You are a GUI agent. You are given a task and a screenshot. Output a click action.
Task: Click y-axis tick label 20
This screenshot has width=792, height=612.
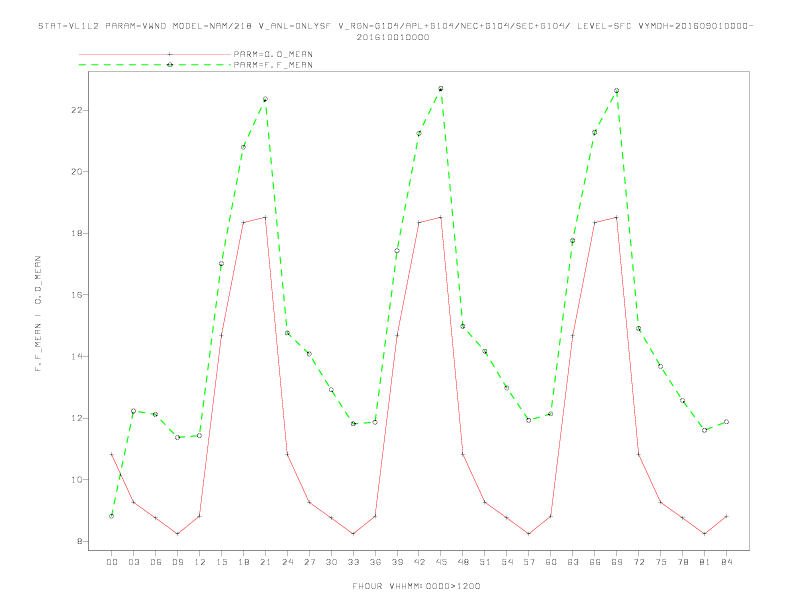pos(77,172)
